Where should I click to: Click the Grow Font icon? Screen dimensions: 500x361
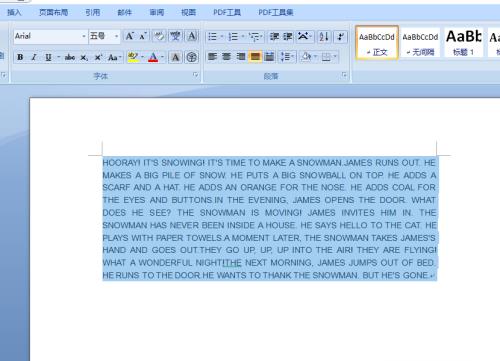click(130, 36)
